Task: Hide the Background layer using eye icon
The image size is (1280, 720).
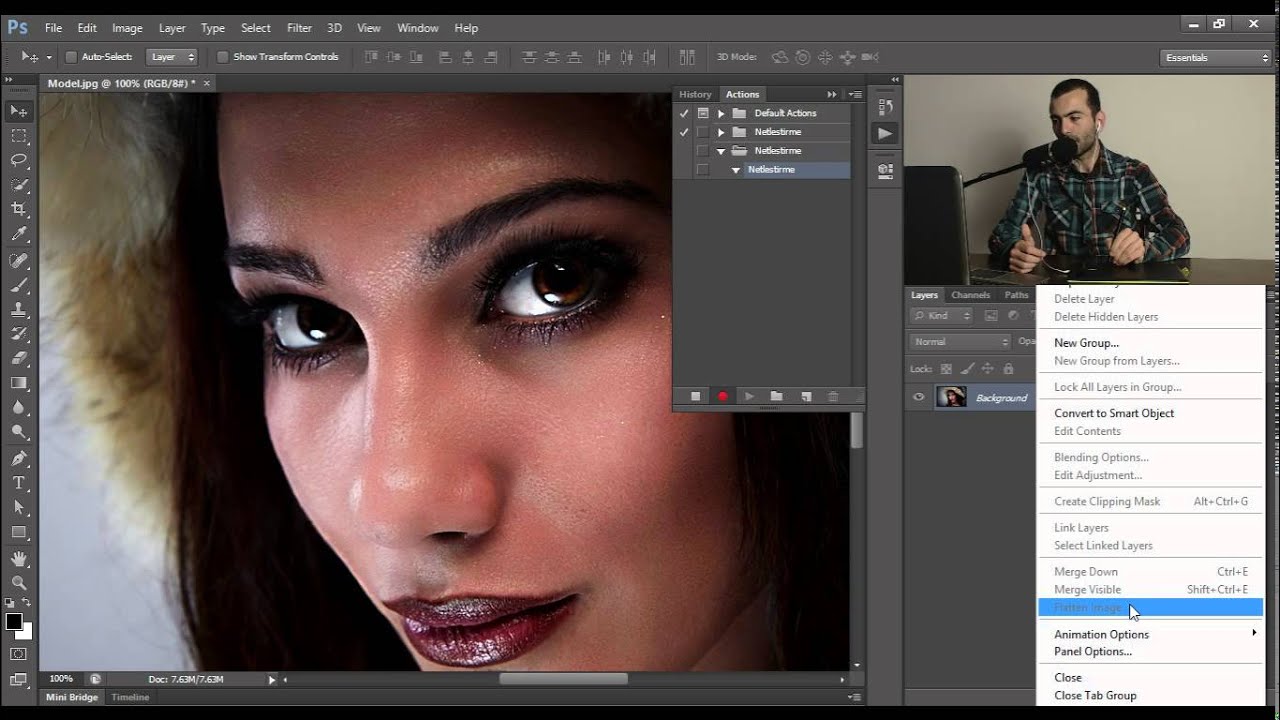Action: pos(919,398)
